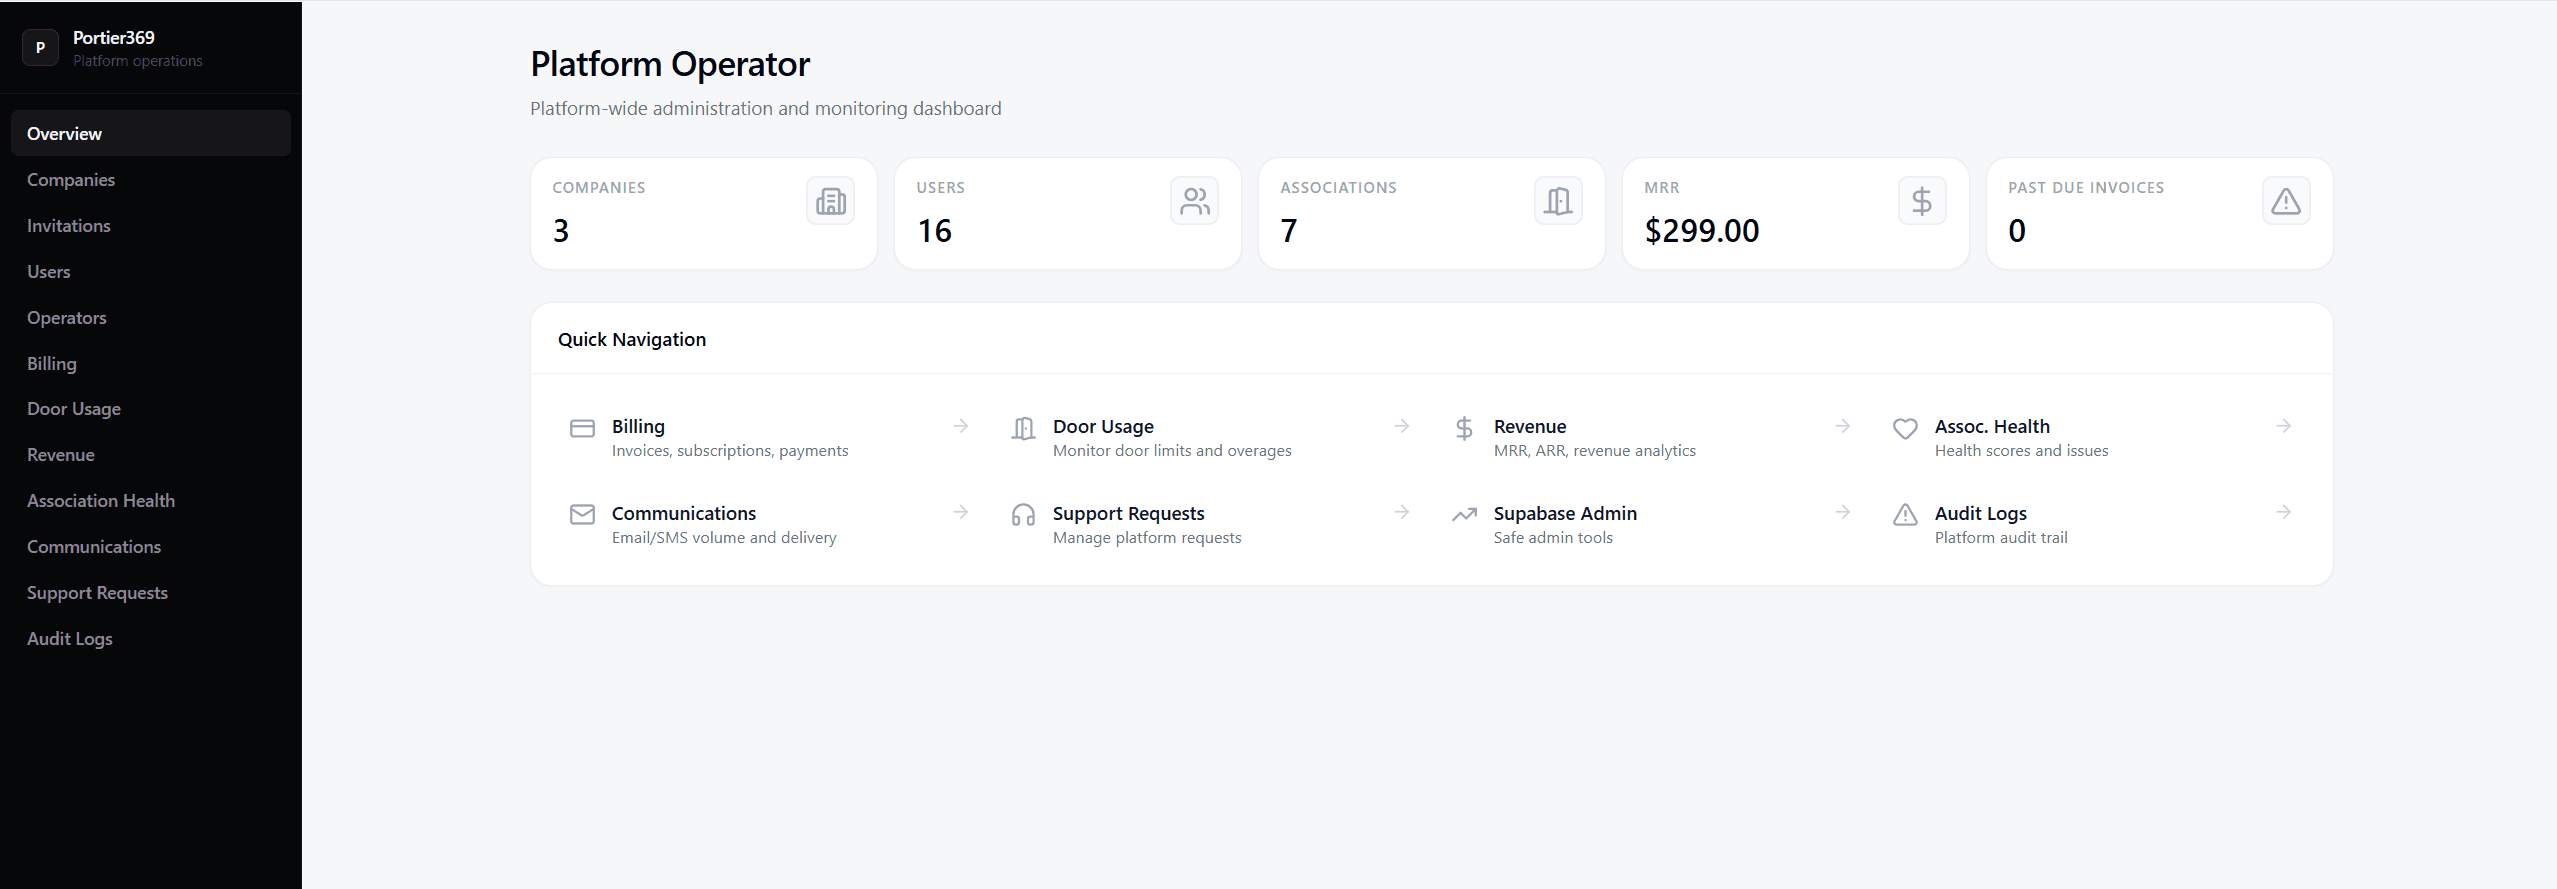2557x889 pixels.
Task: Click the Communications envelope icon
Action: 582,515
